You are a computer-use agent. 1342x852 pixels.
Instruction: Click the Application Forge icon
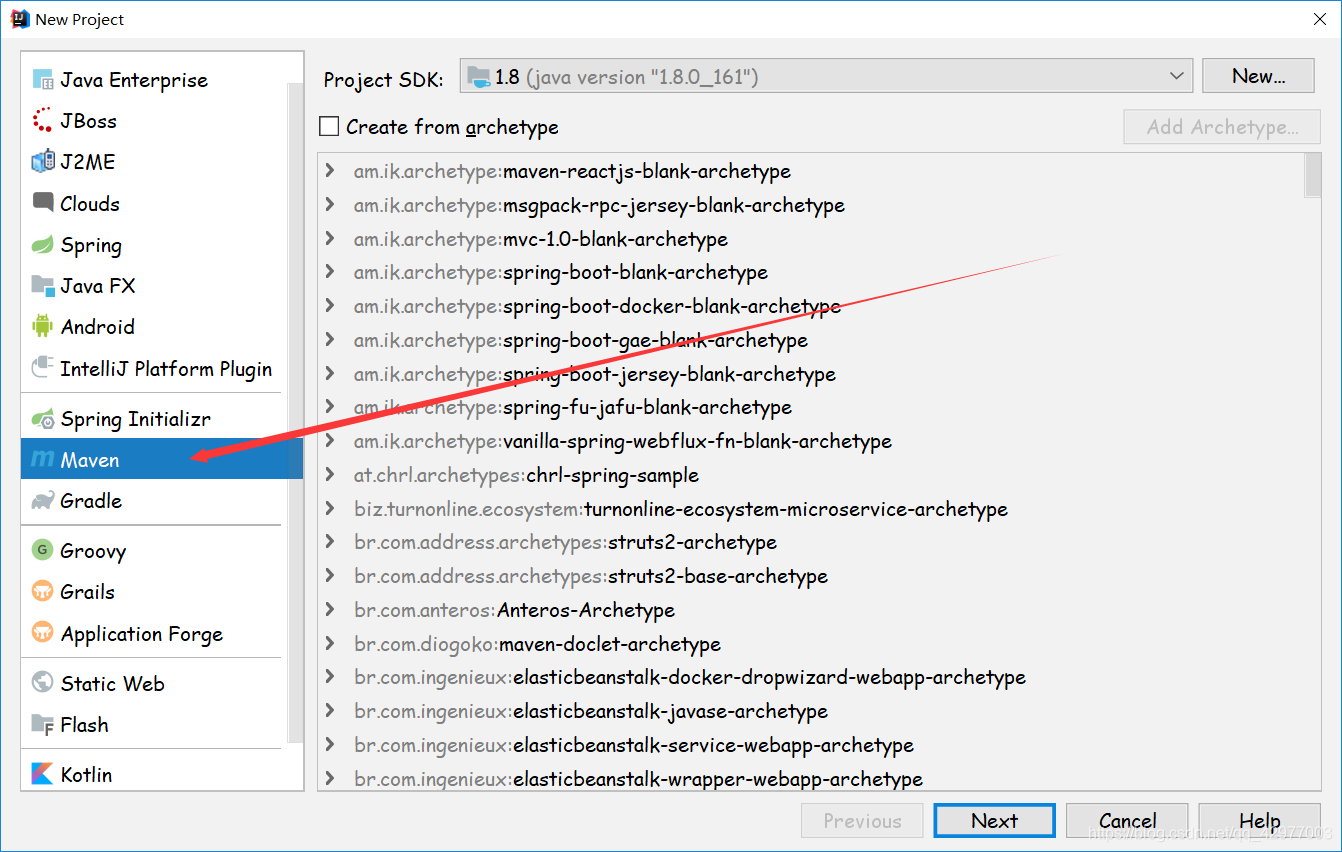click(42, 633)
